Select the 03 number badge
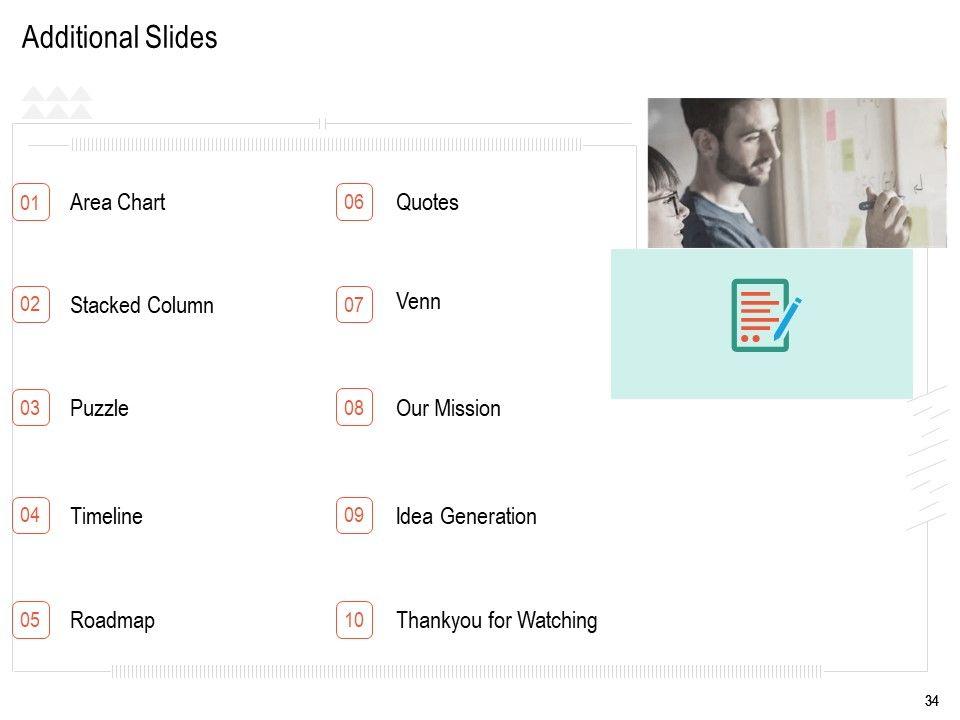This screenshot has width=960, height=720. coord(31,408)
